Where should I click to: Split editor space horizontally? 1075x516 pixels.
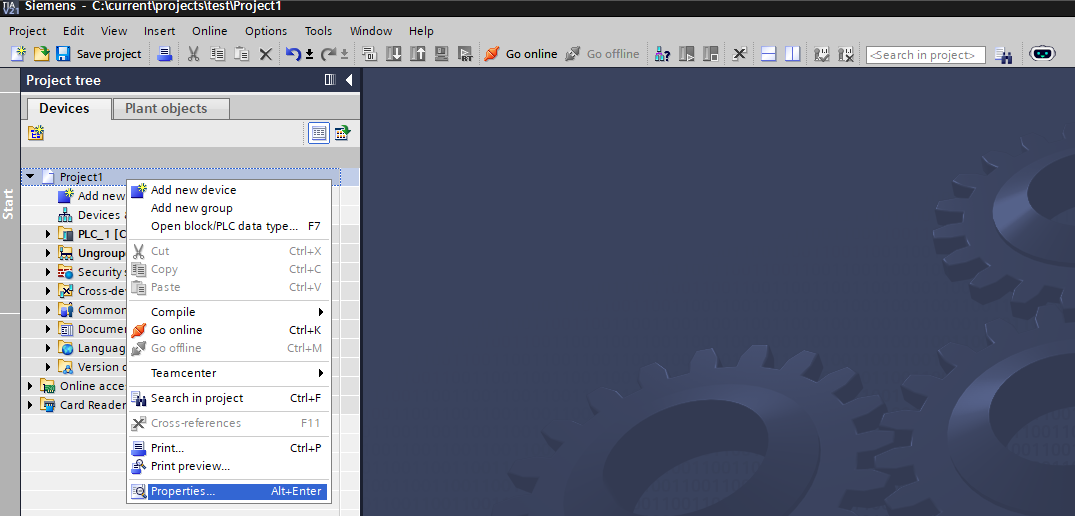tap(769, 53)
